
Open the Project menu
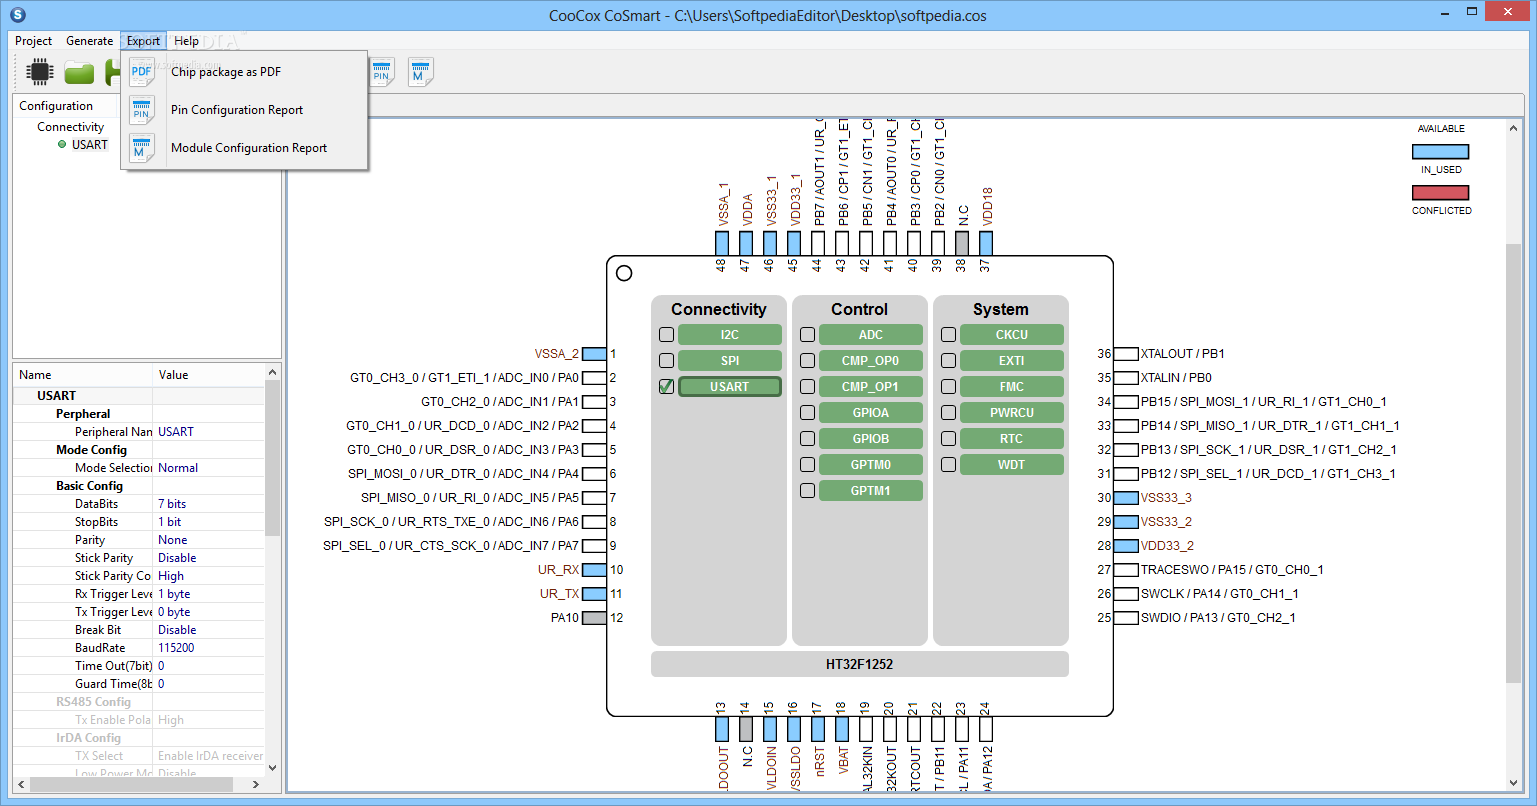pyautogui.click(x=34, y=41)
